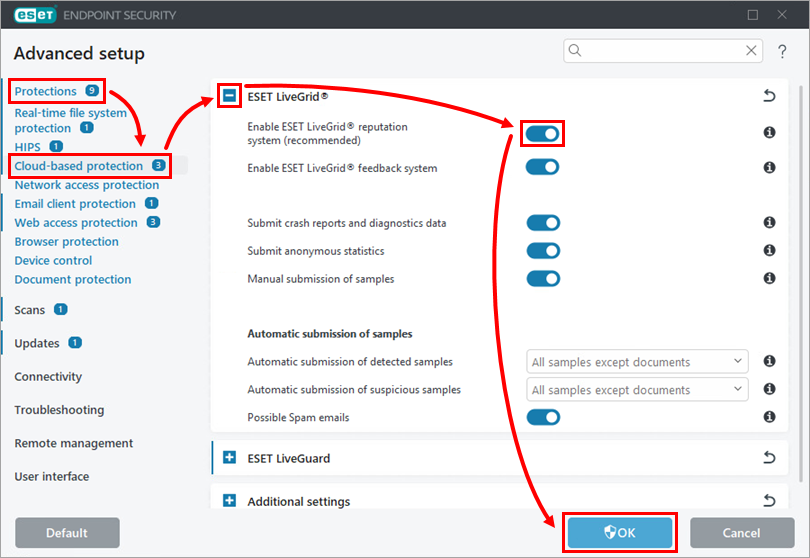810x558 pixels.
Task: Click the Scans count badge
Action: click(60, 309)
